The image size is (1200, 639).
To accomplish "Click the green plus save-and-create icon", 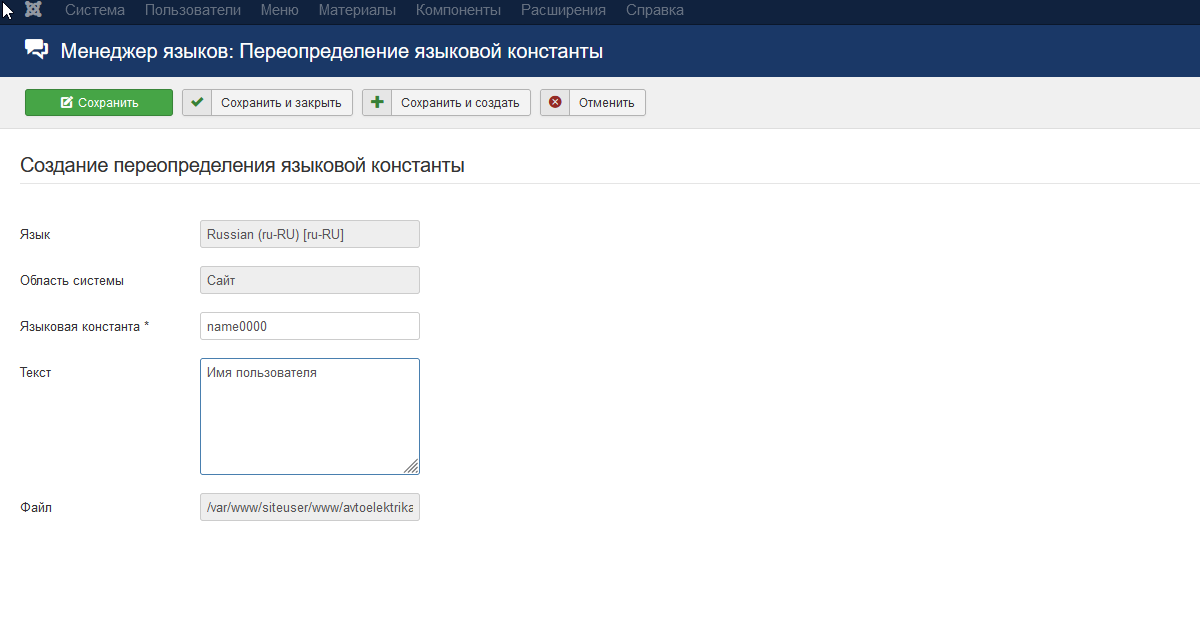I will click(x=377, y=102).
